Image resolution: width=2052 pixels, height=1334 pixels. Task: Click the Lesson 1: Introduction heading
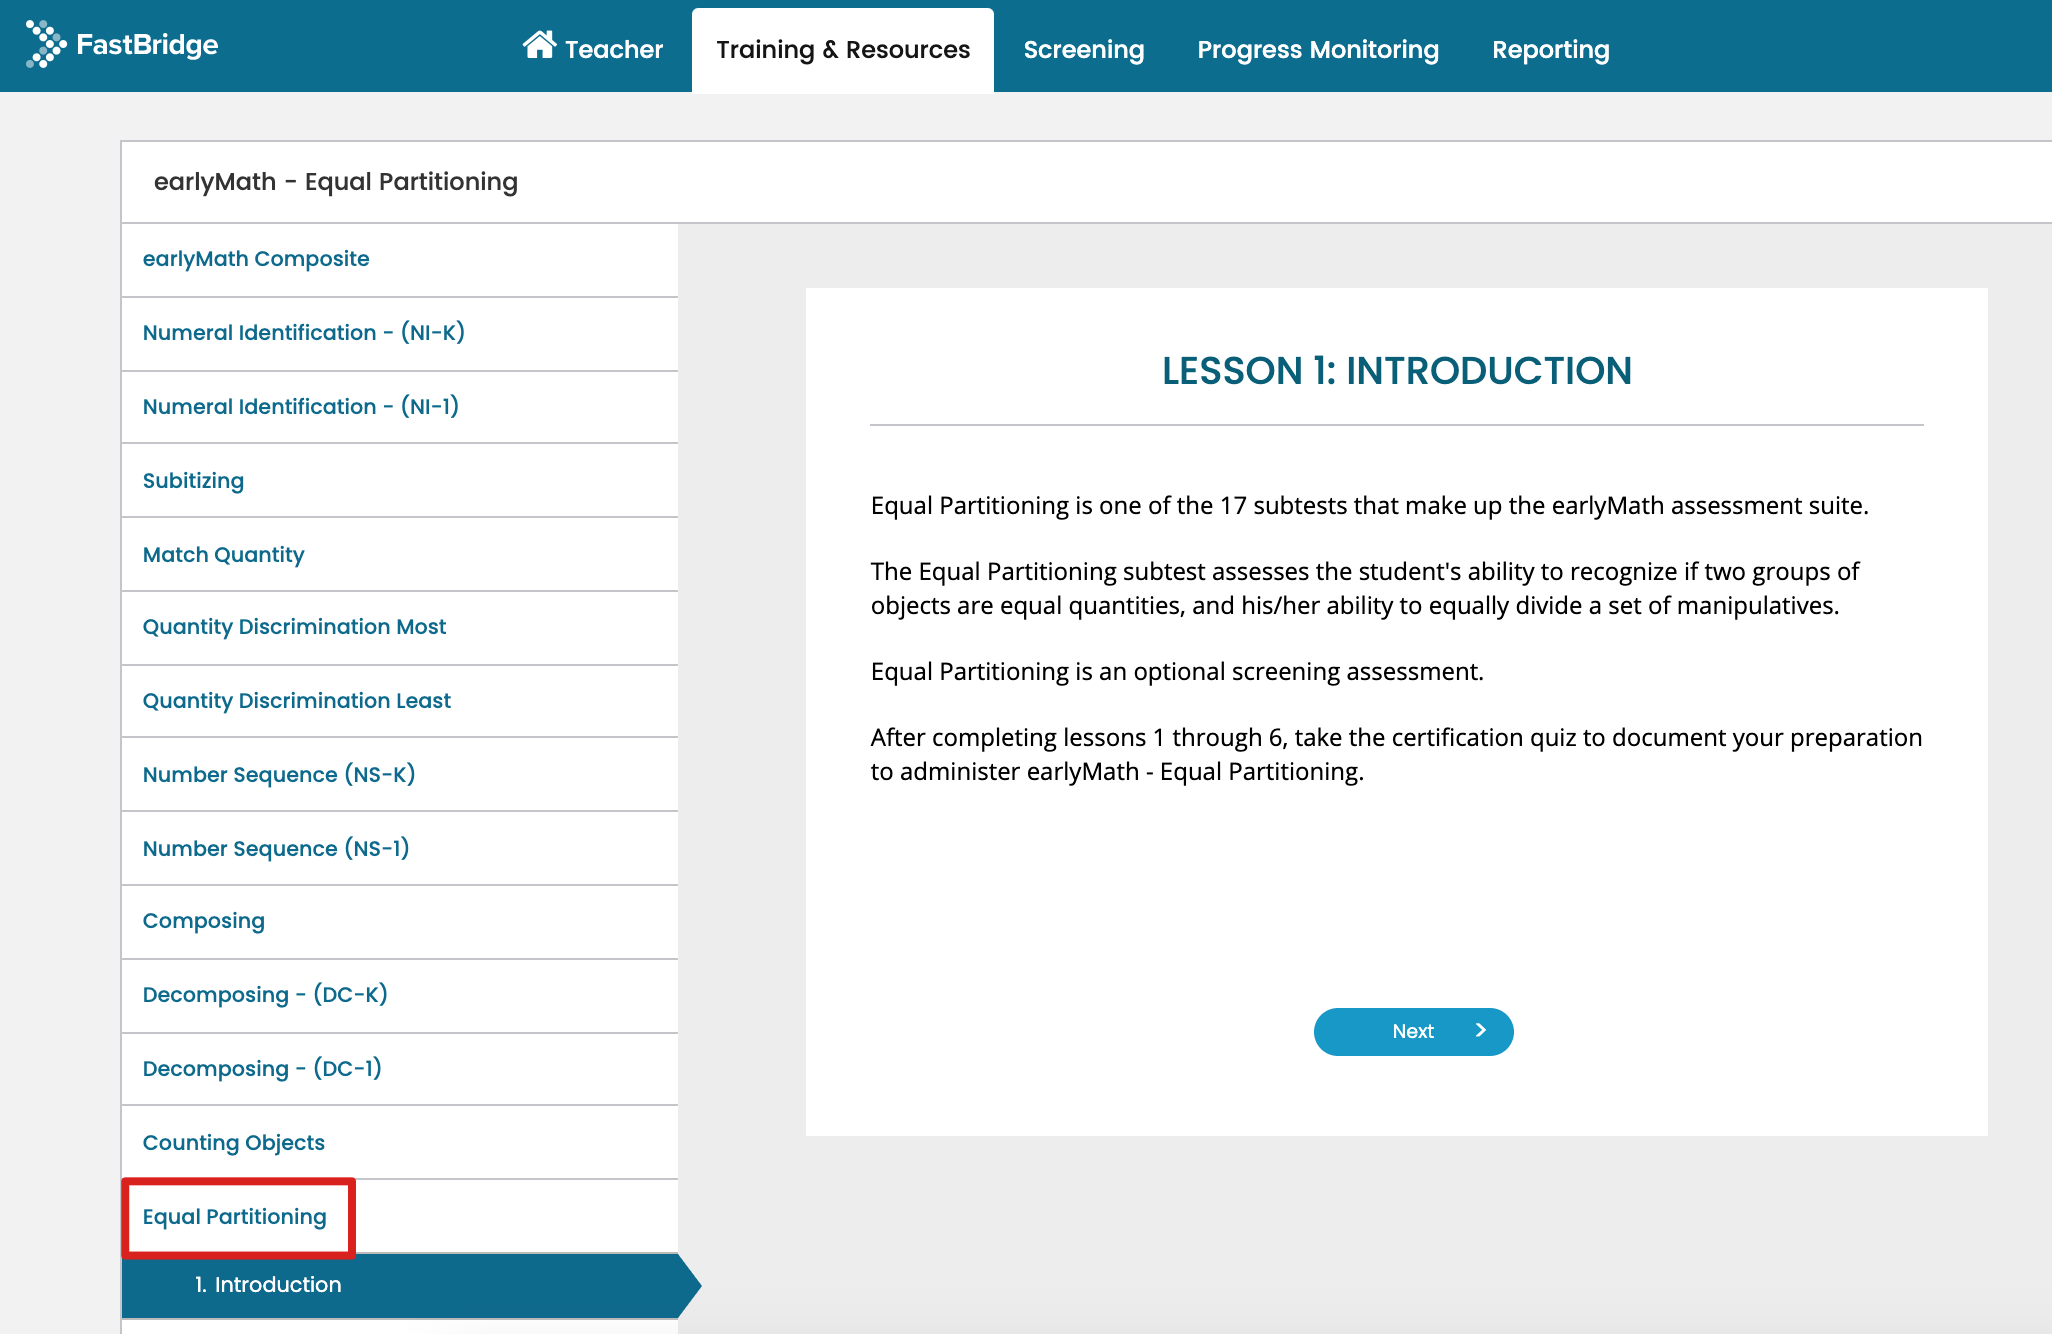coord(1396,371)
